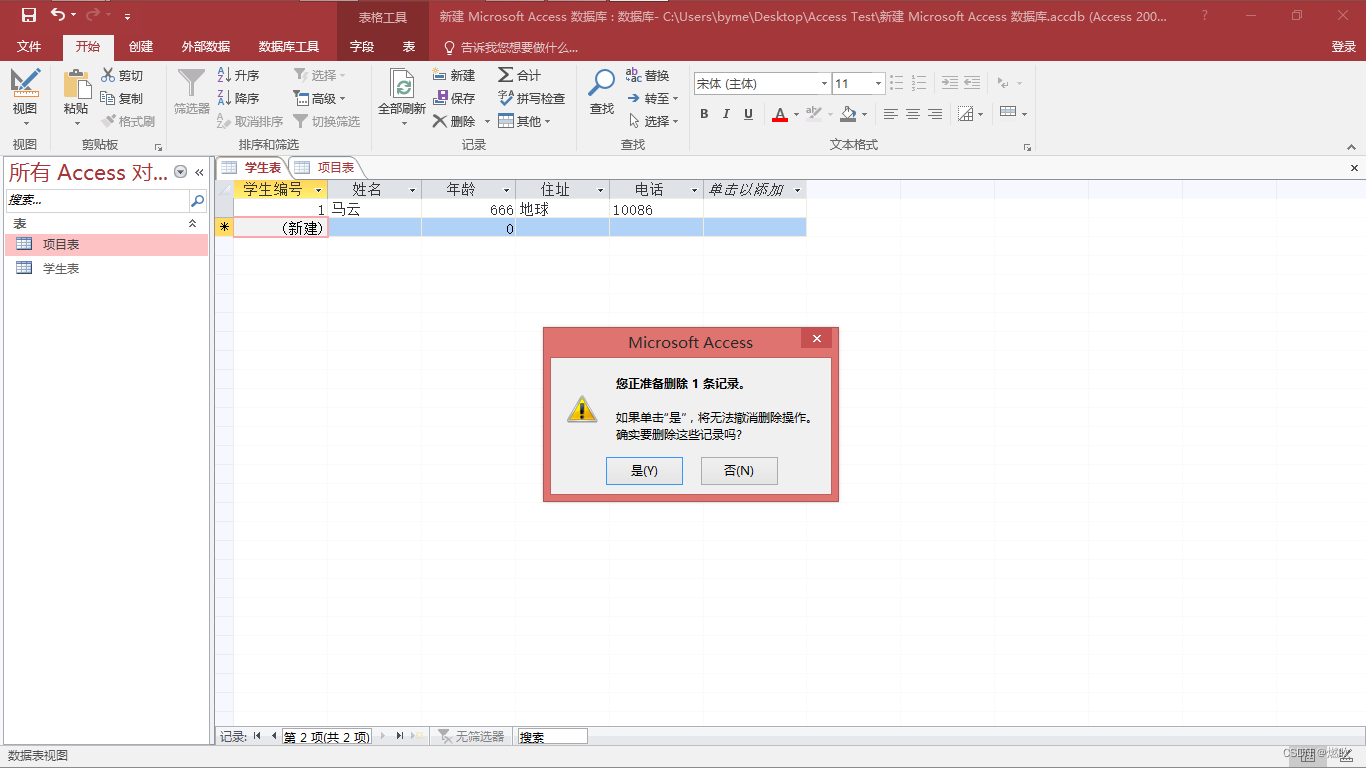
Task: Open the 学生编号 column filter arrow
Action: click(x=318, y=190)
